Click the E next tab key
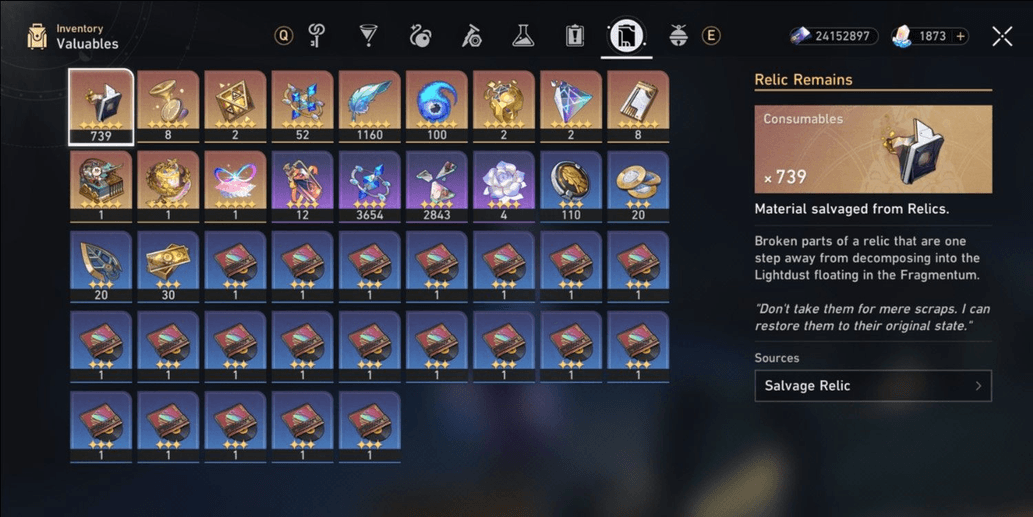The image size is (1033, 517). (x=710, y=36)
